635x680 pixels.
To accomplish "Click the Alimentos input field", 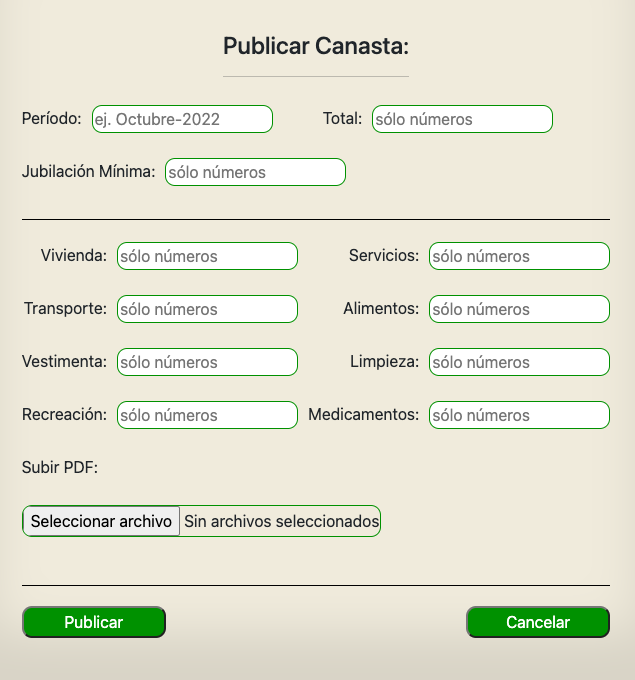I will 520,309.
